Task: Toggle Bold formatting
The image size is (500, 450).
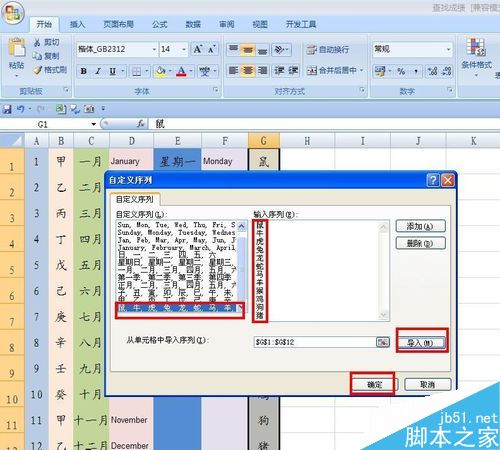Action: pos(84,71)
